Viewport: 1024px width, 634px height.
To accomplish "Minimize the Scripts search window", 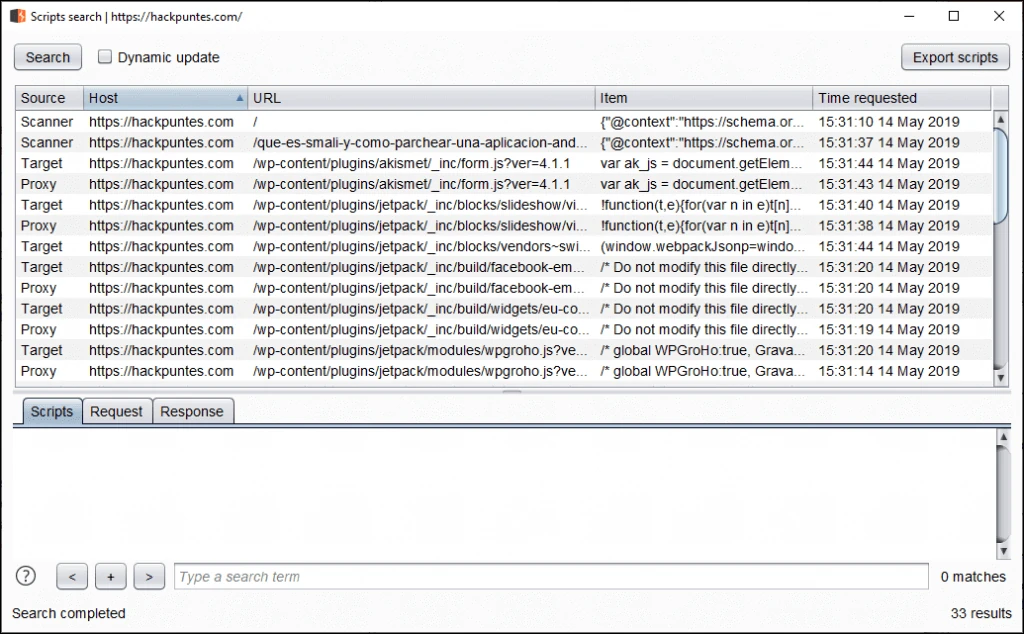I will pos(909,16).
